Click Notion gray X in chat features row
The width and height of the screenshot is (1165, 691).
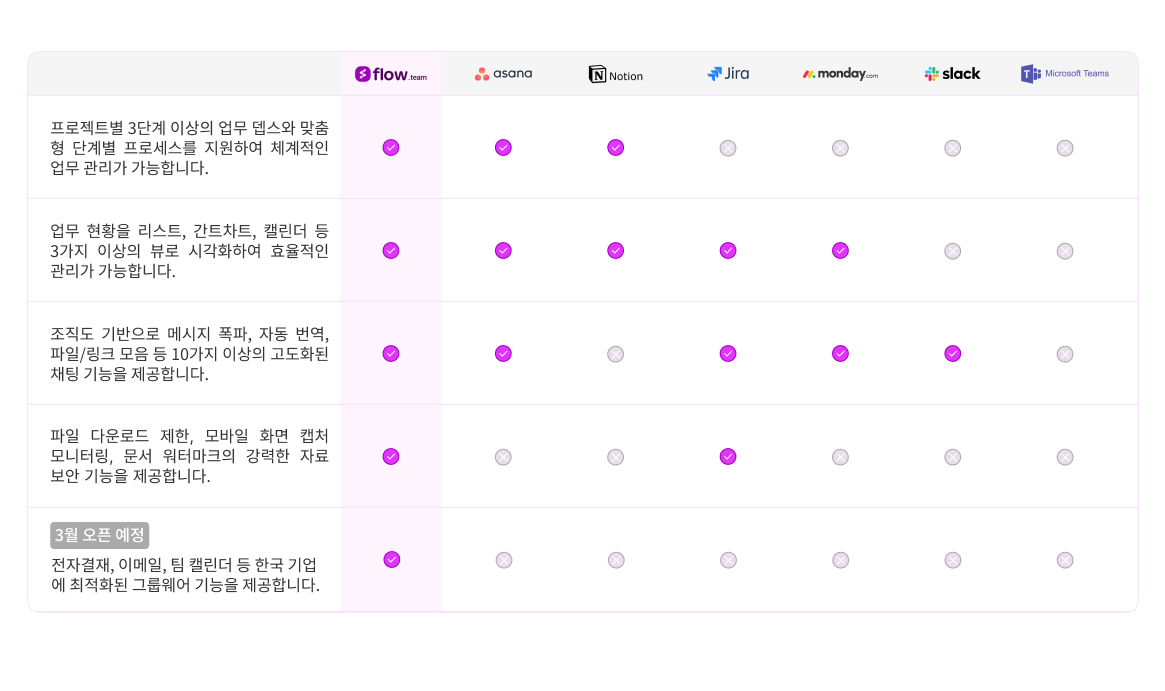point(615,354)
